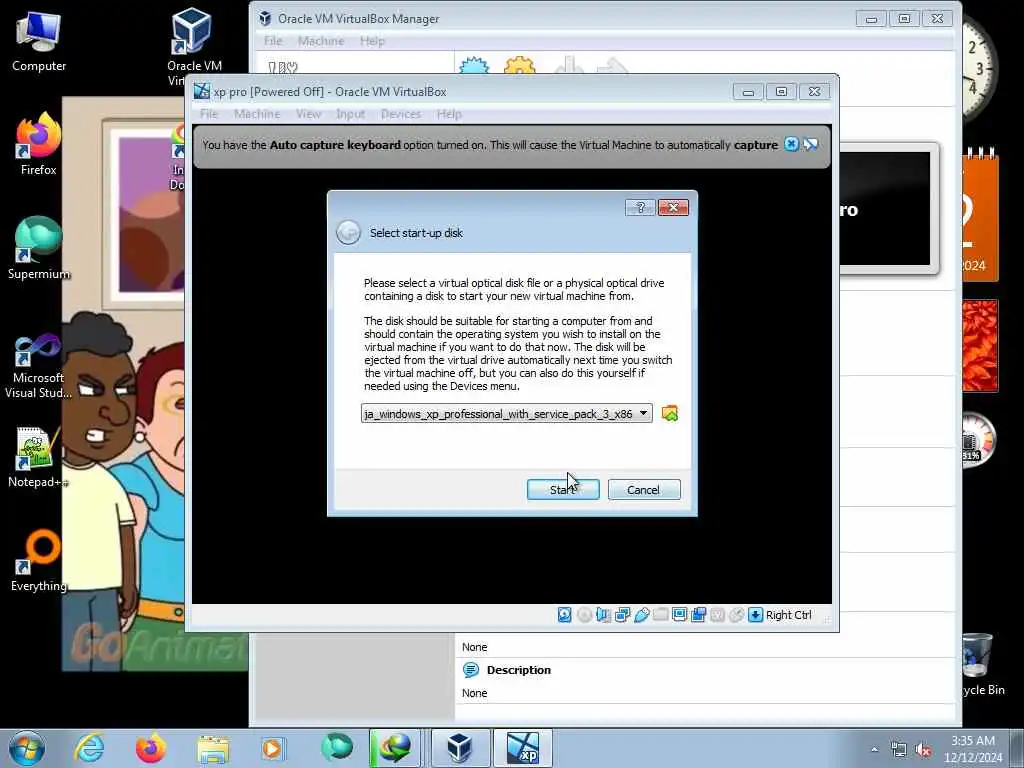Image resolution: width=1024 pixels, height=768 pixels.
Task: Switch to VirtualBox Manager taskbar button
Action: pyautogui.click(x=460, y=748)
